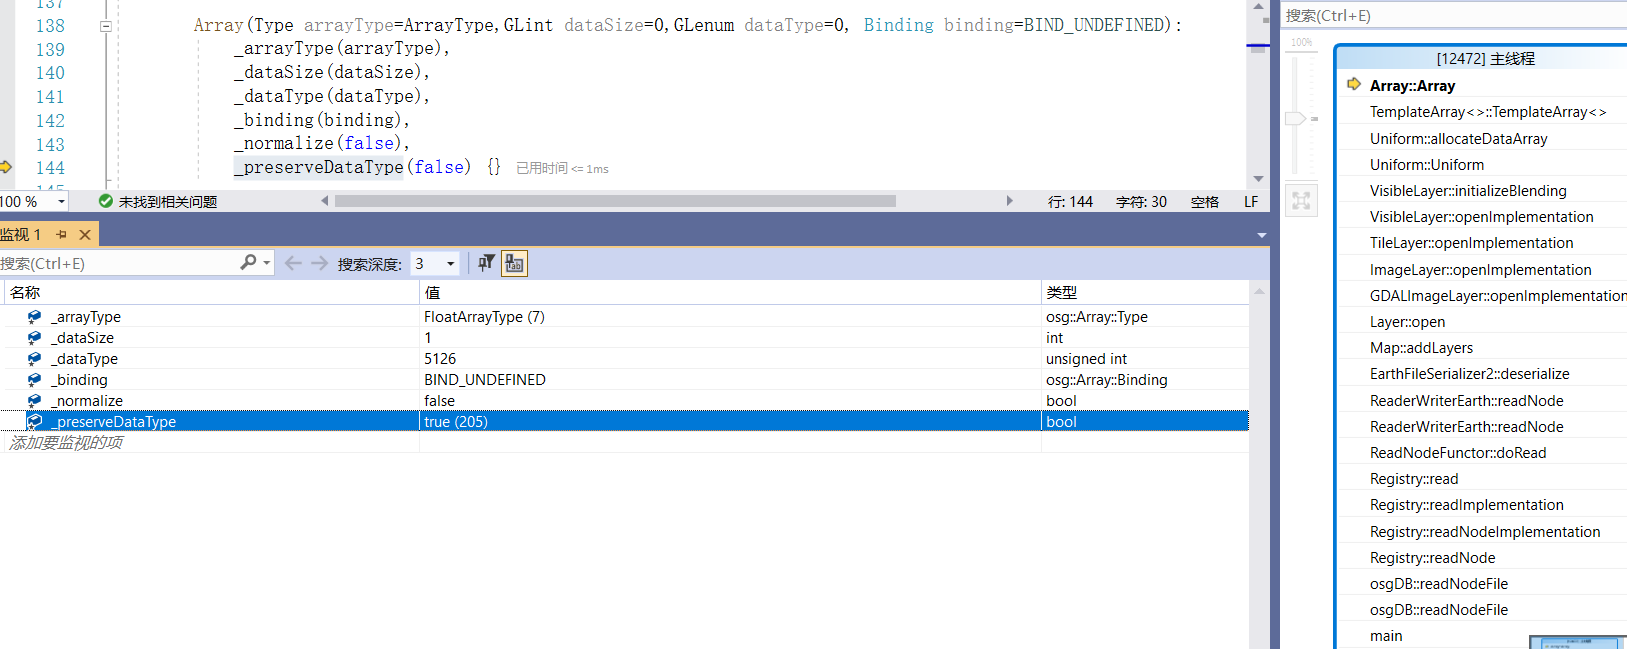Go to next search result arrow
The width and height of the screenshot is (1627, 649).
click(319, 263)
